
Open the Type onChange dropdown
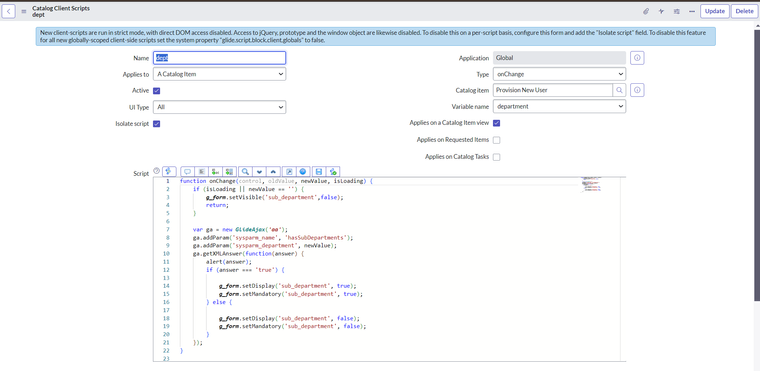pos(559,74)
